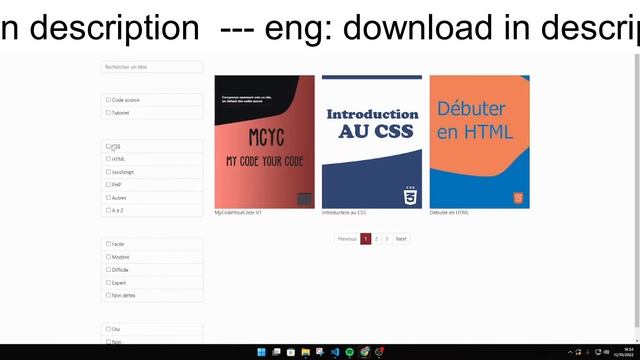Tick the HTML language checkbox
This screenshot has height=360, width=640.
[x=108, y=159]
